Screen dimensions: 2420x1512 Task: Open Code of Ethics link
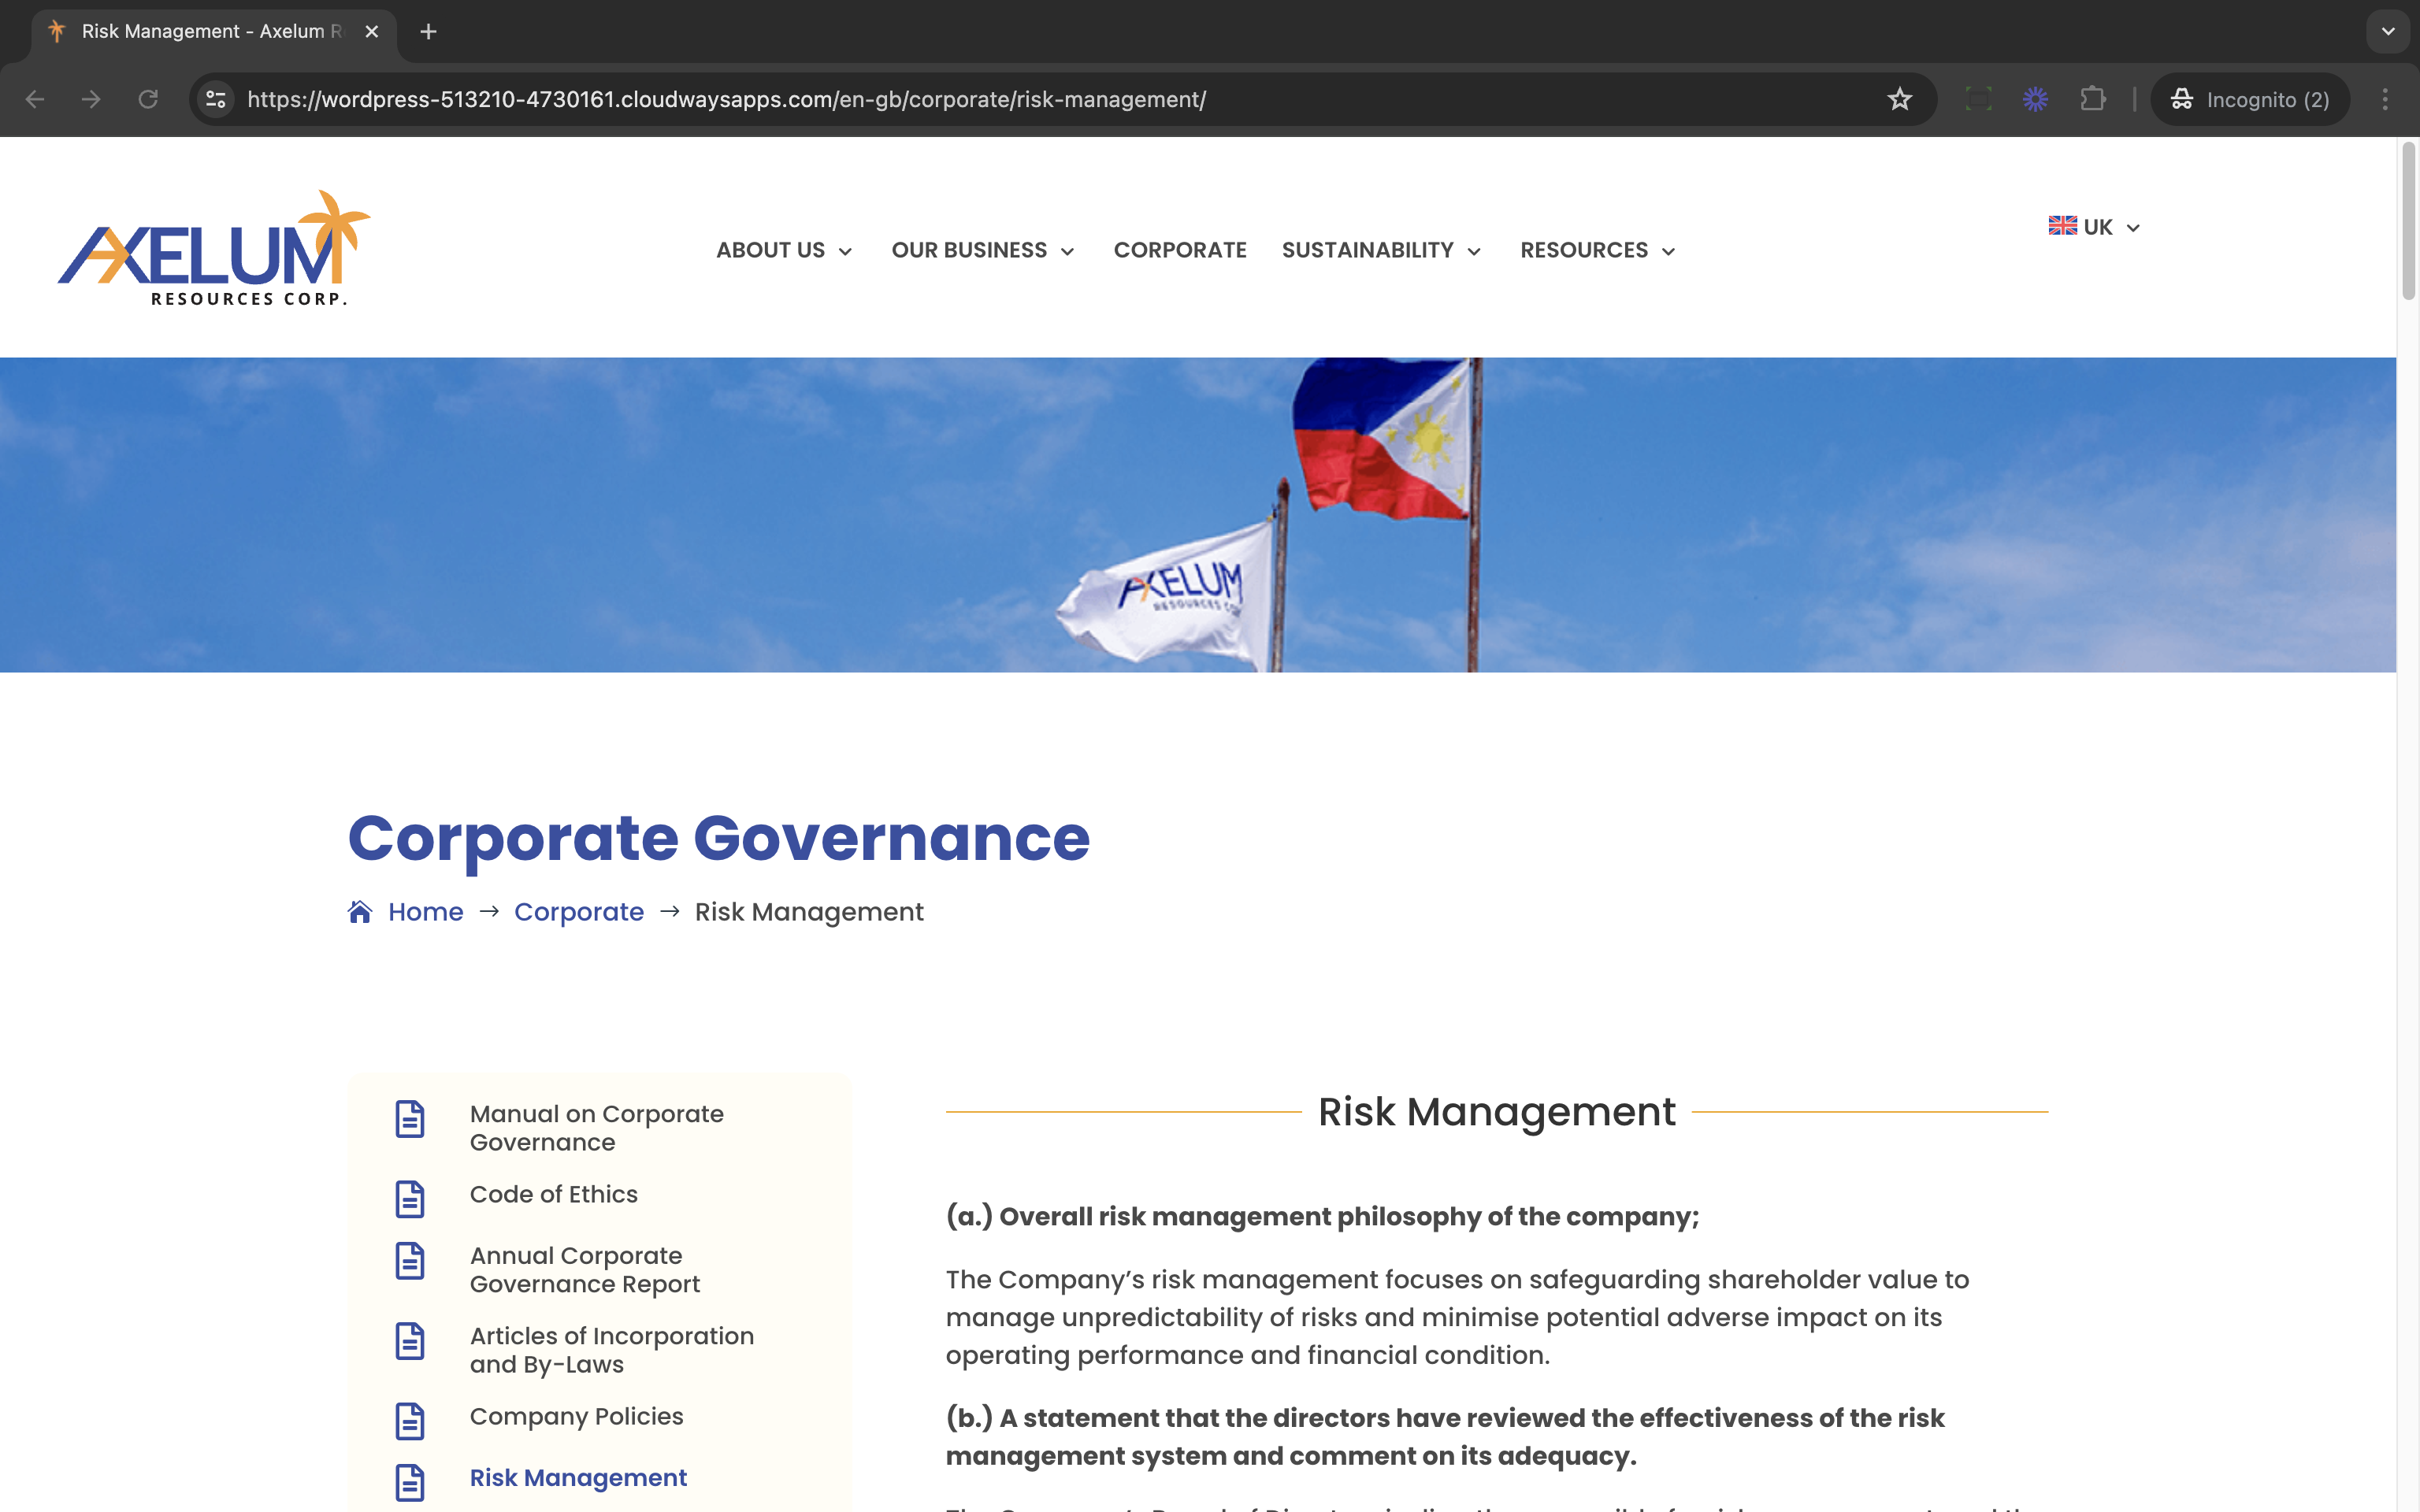[x=554, y=1194]
